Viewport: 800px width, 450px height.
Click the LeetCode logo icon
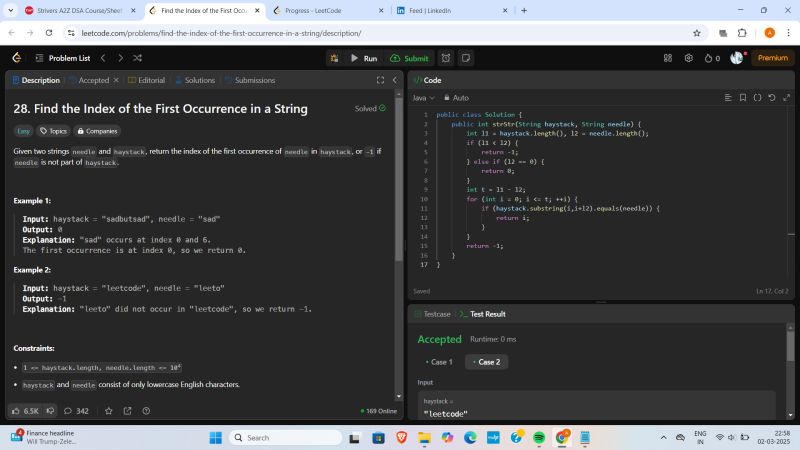tap(16, 58)
